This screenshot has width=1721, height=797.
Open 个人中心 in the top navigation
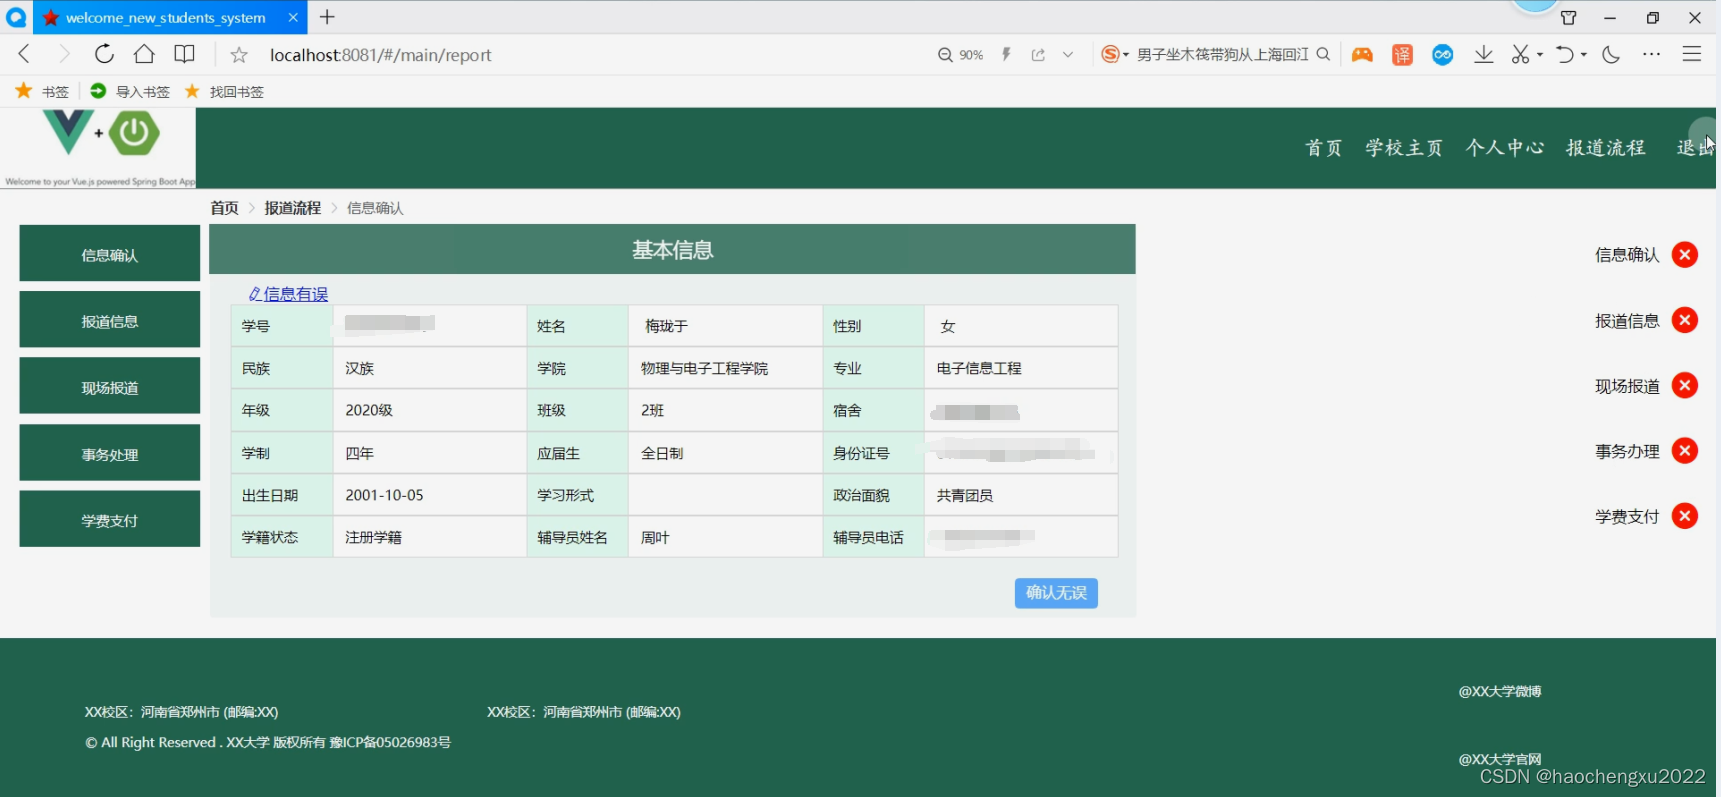click(x=1505, y=148)
